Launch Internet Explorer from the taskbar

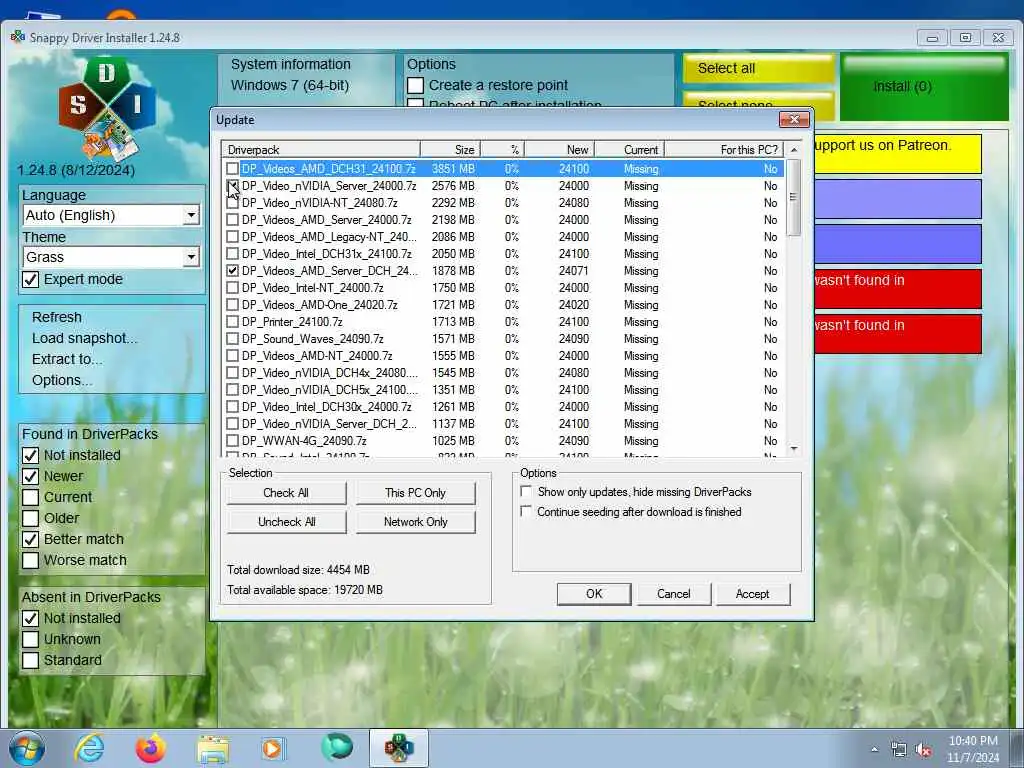(89, 748)
